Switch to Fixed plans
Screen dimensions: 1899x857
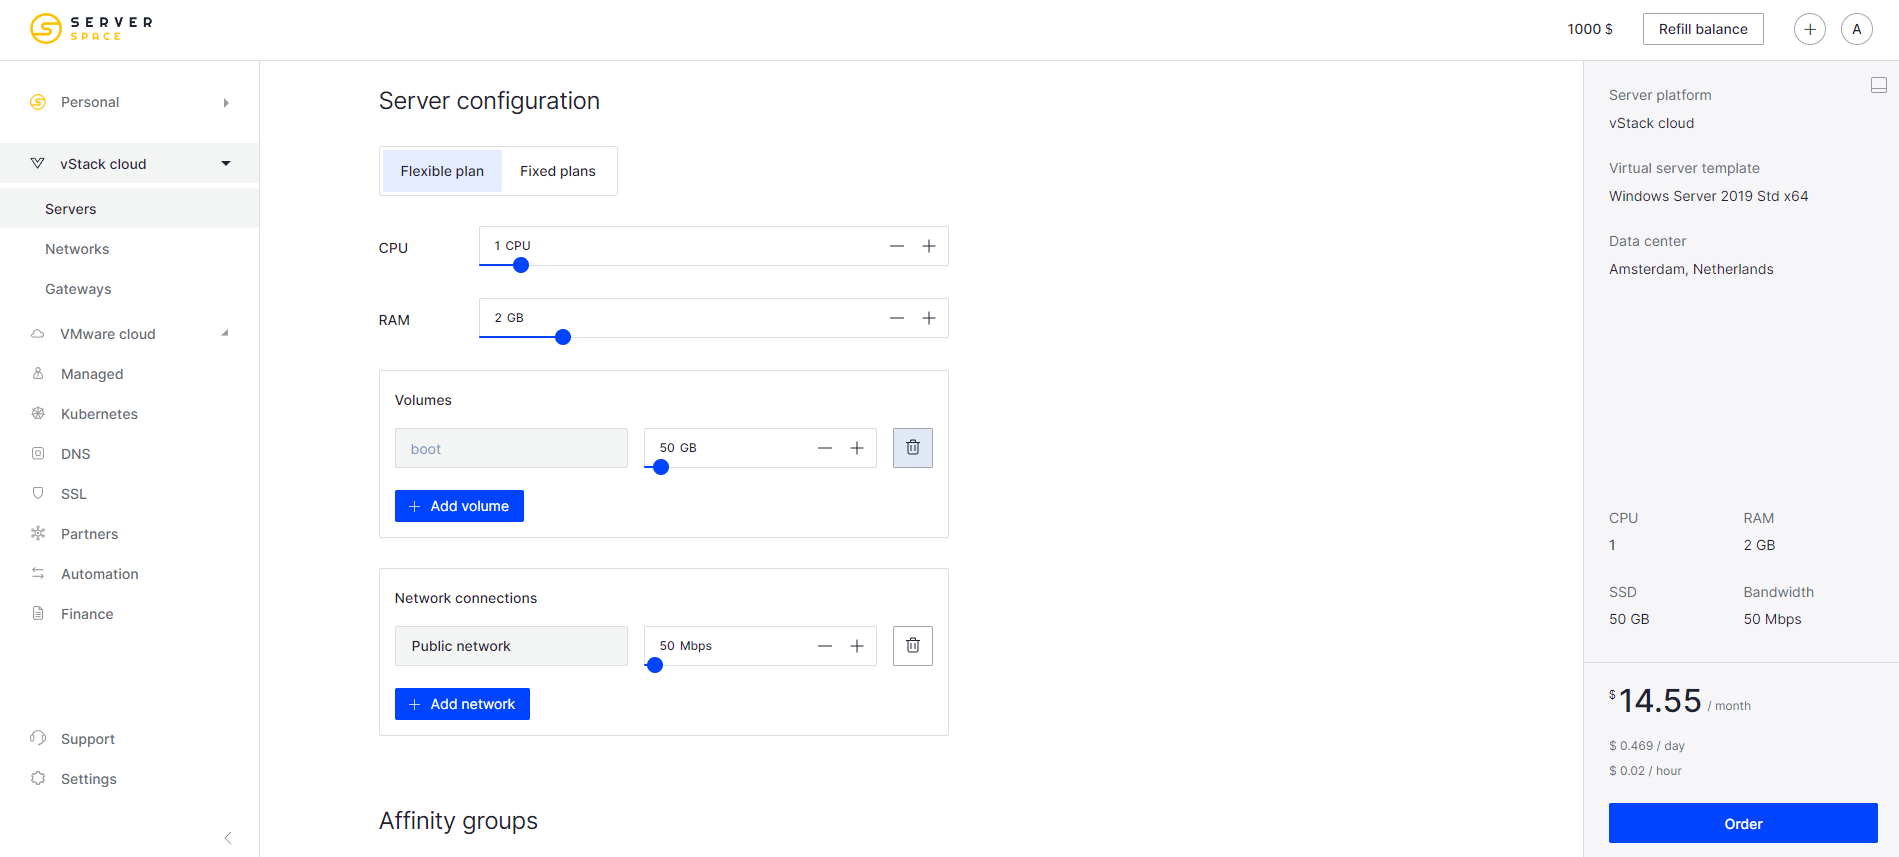(557, 171)
